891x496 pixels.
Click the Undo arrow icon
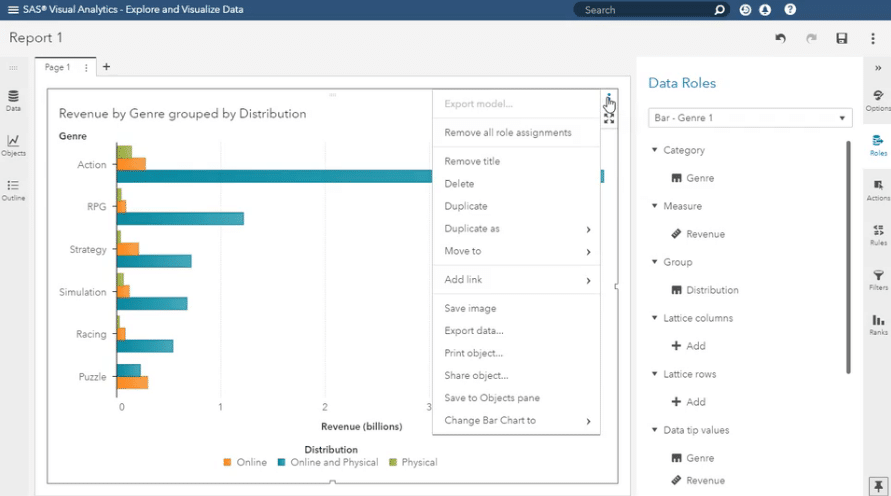780,38
